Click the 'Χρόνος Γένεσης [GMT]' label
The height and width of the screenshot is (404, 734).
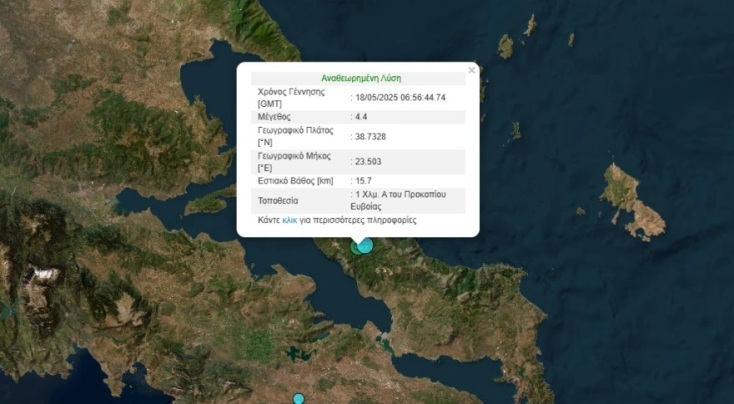tap(295, 97)
